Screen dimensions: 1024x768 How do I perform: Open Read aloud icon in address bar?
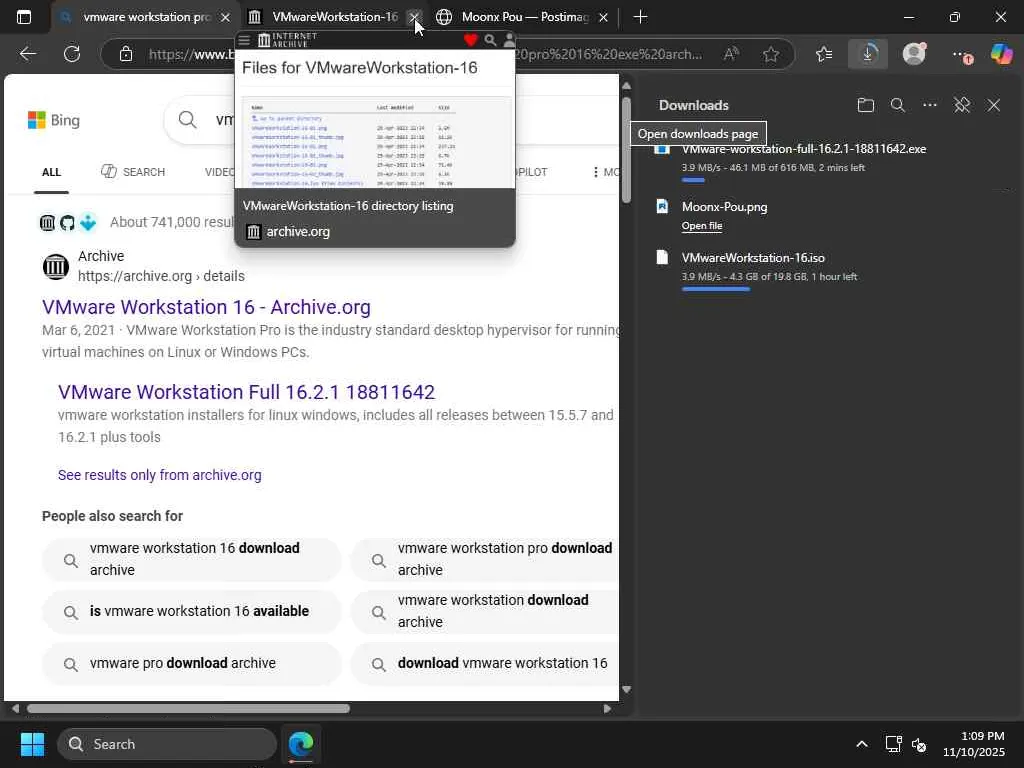731,54
